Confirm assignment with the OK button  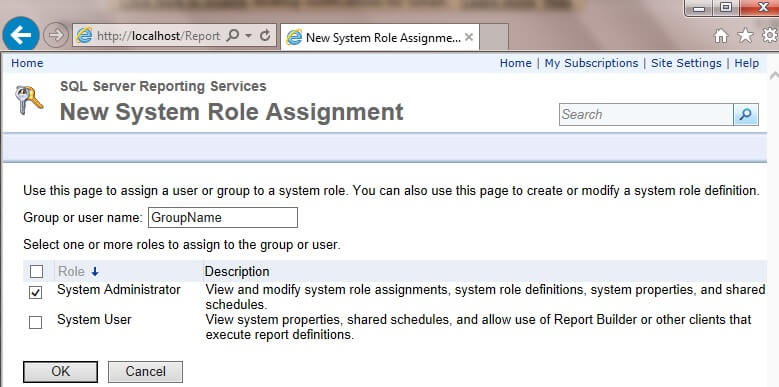61,372
